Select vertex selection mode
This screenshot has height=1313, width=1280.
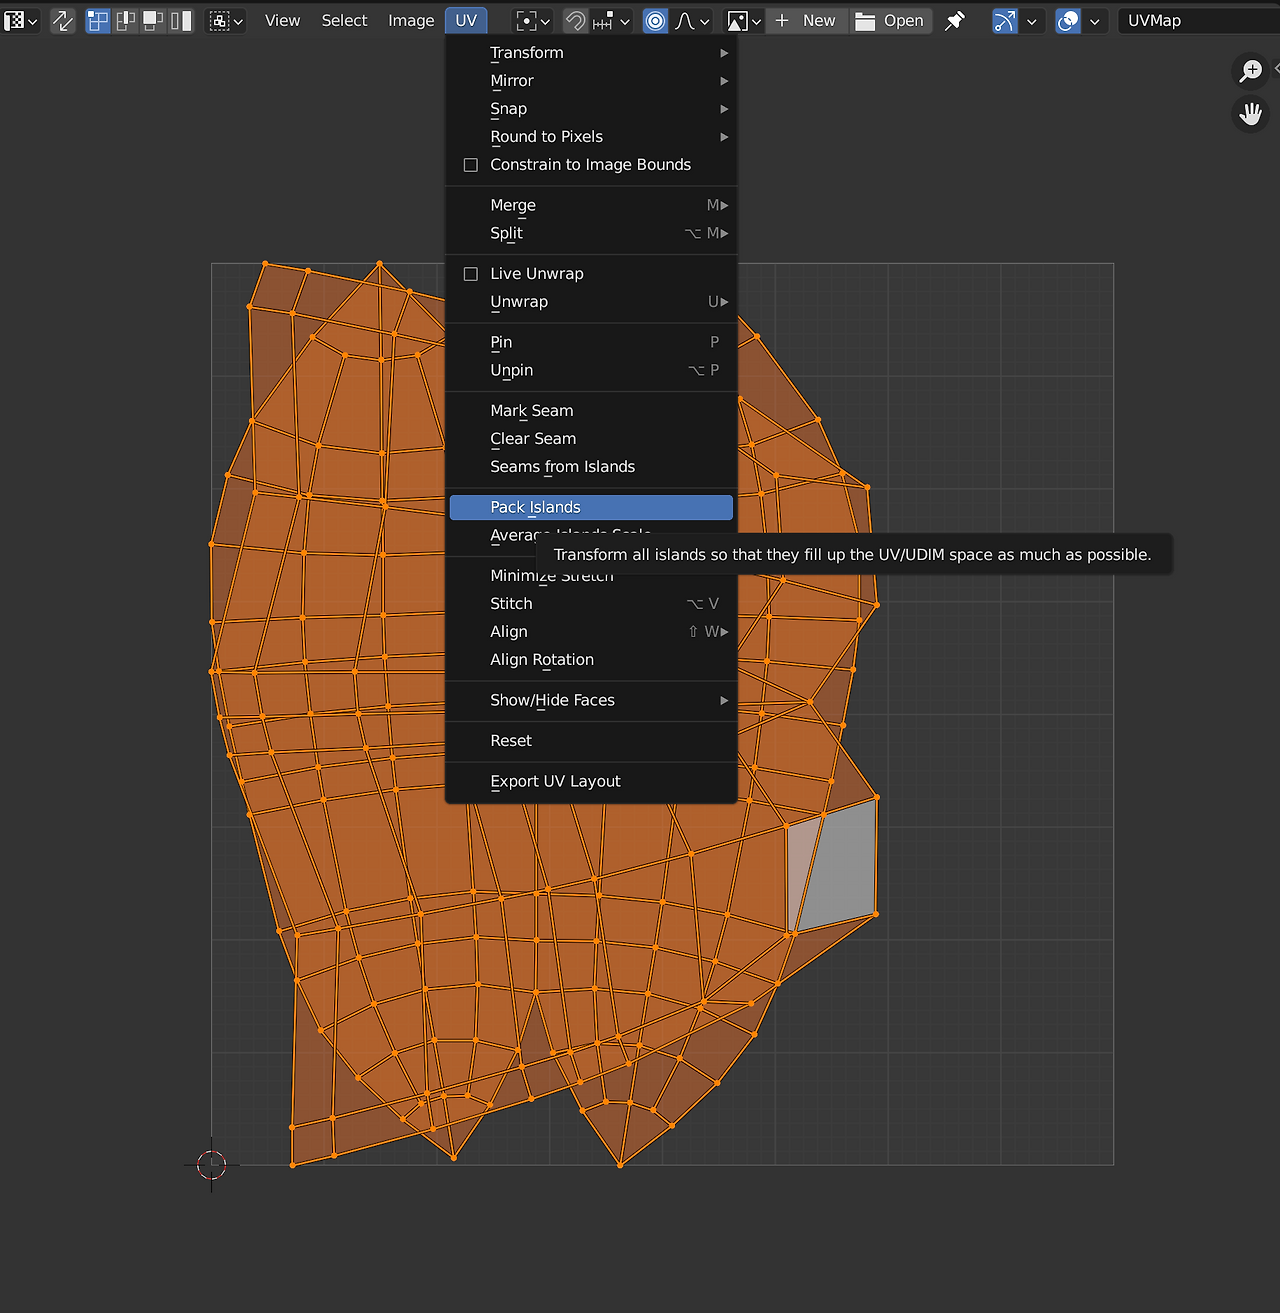[98, 20]
